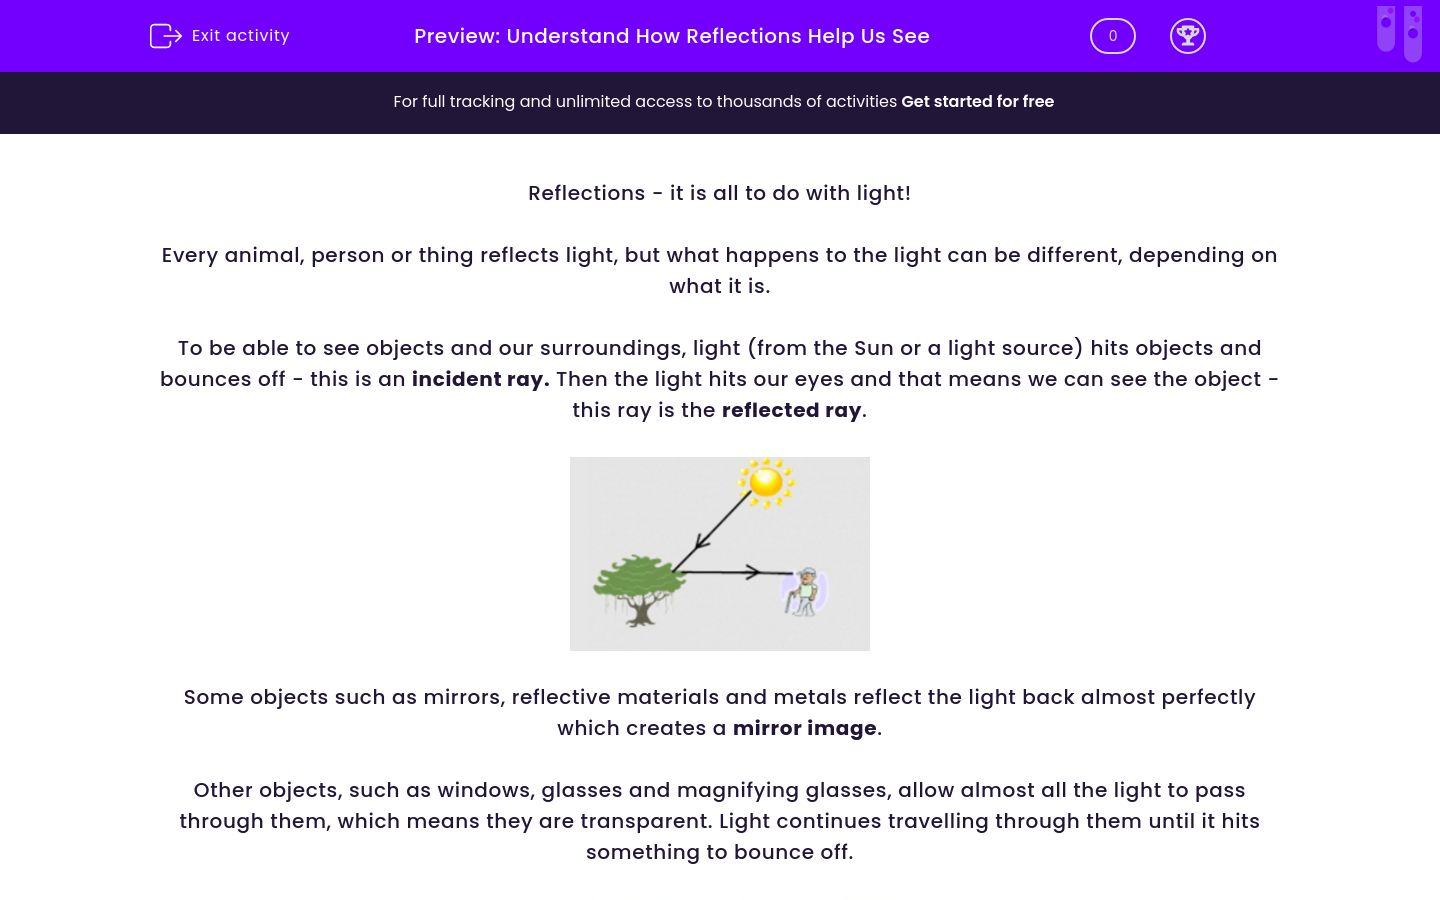Screen dimensions: 1440x900
Task: Select the left test tube icon
Action: (x=1386, y=30)
